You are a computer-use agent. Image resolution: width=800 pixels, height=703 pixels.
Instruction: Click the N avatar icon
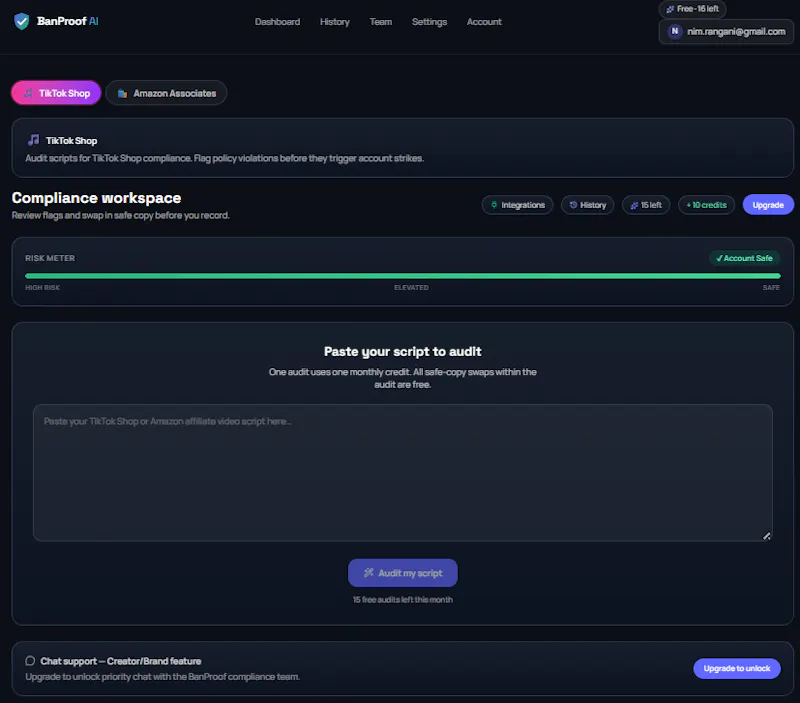pyautogui.click(x=674, y=32)
